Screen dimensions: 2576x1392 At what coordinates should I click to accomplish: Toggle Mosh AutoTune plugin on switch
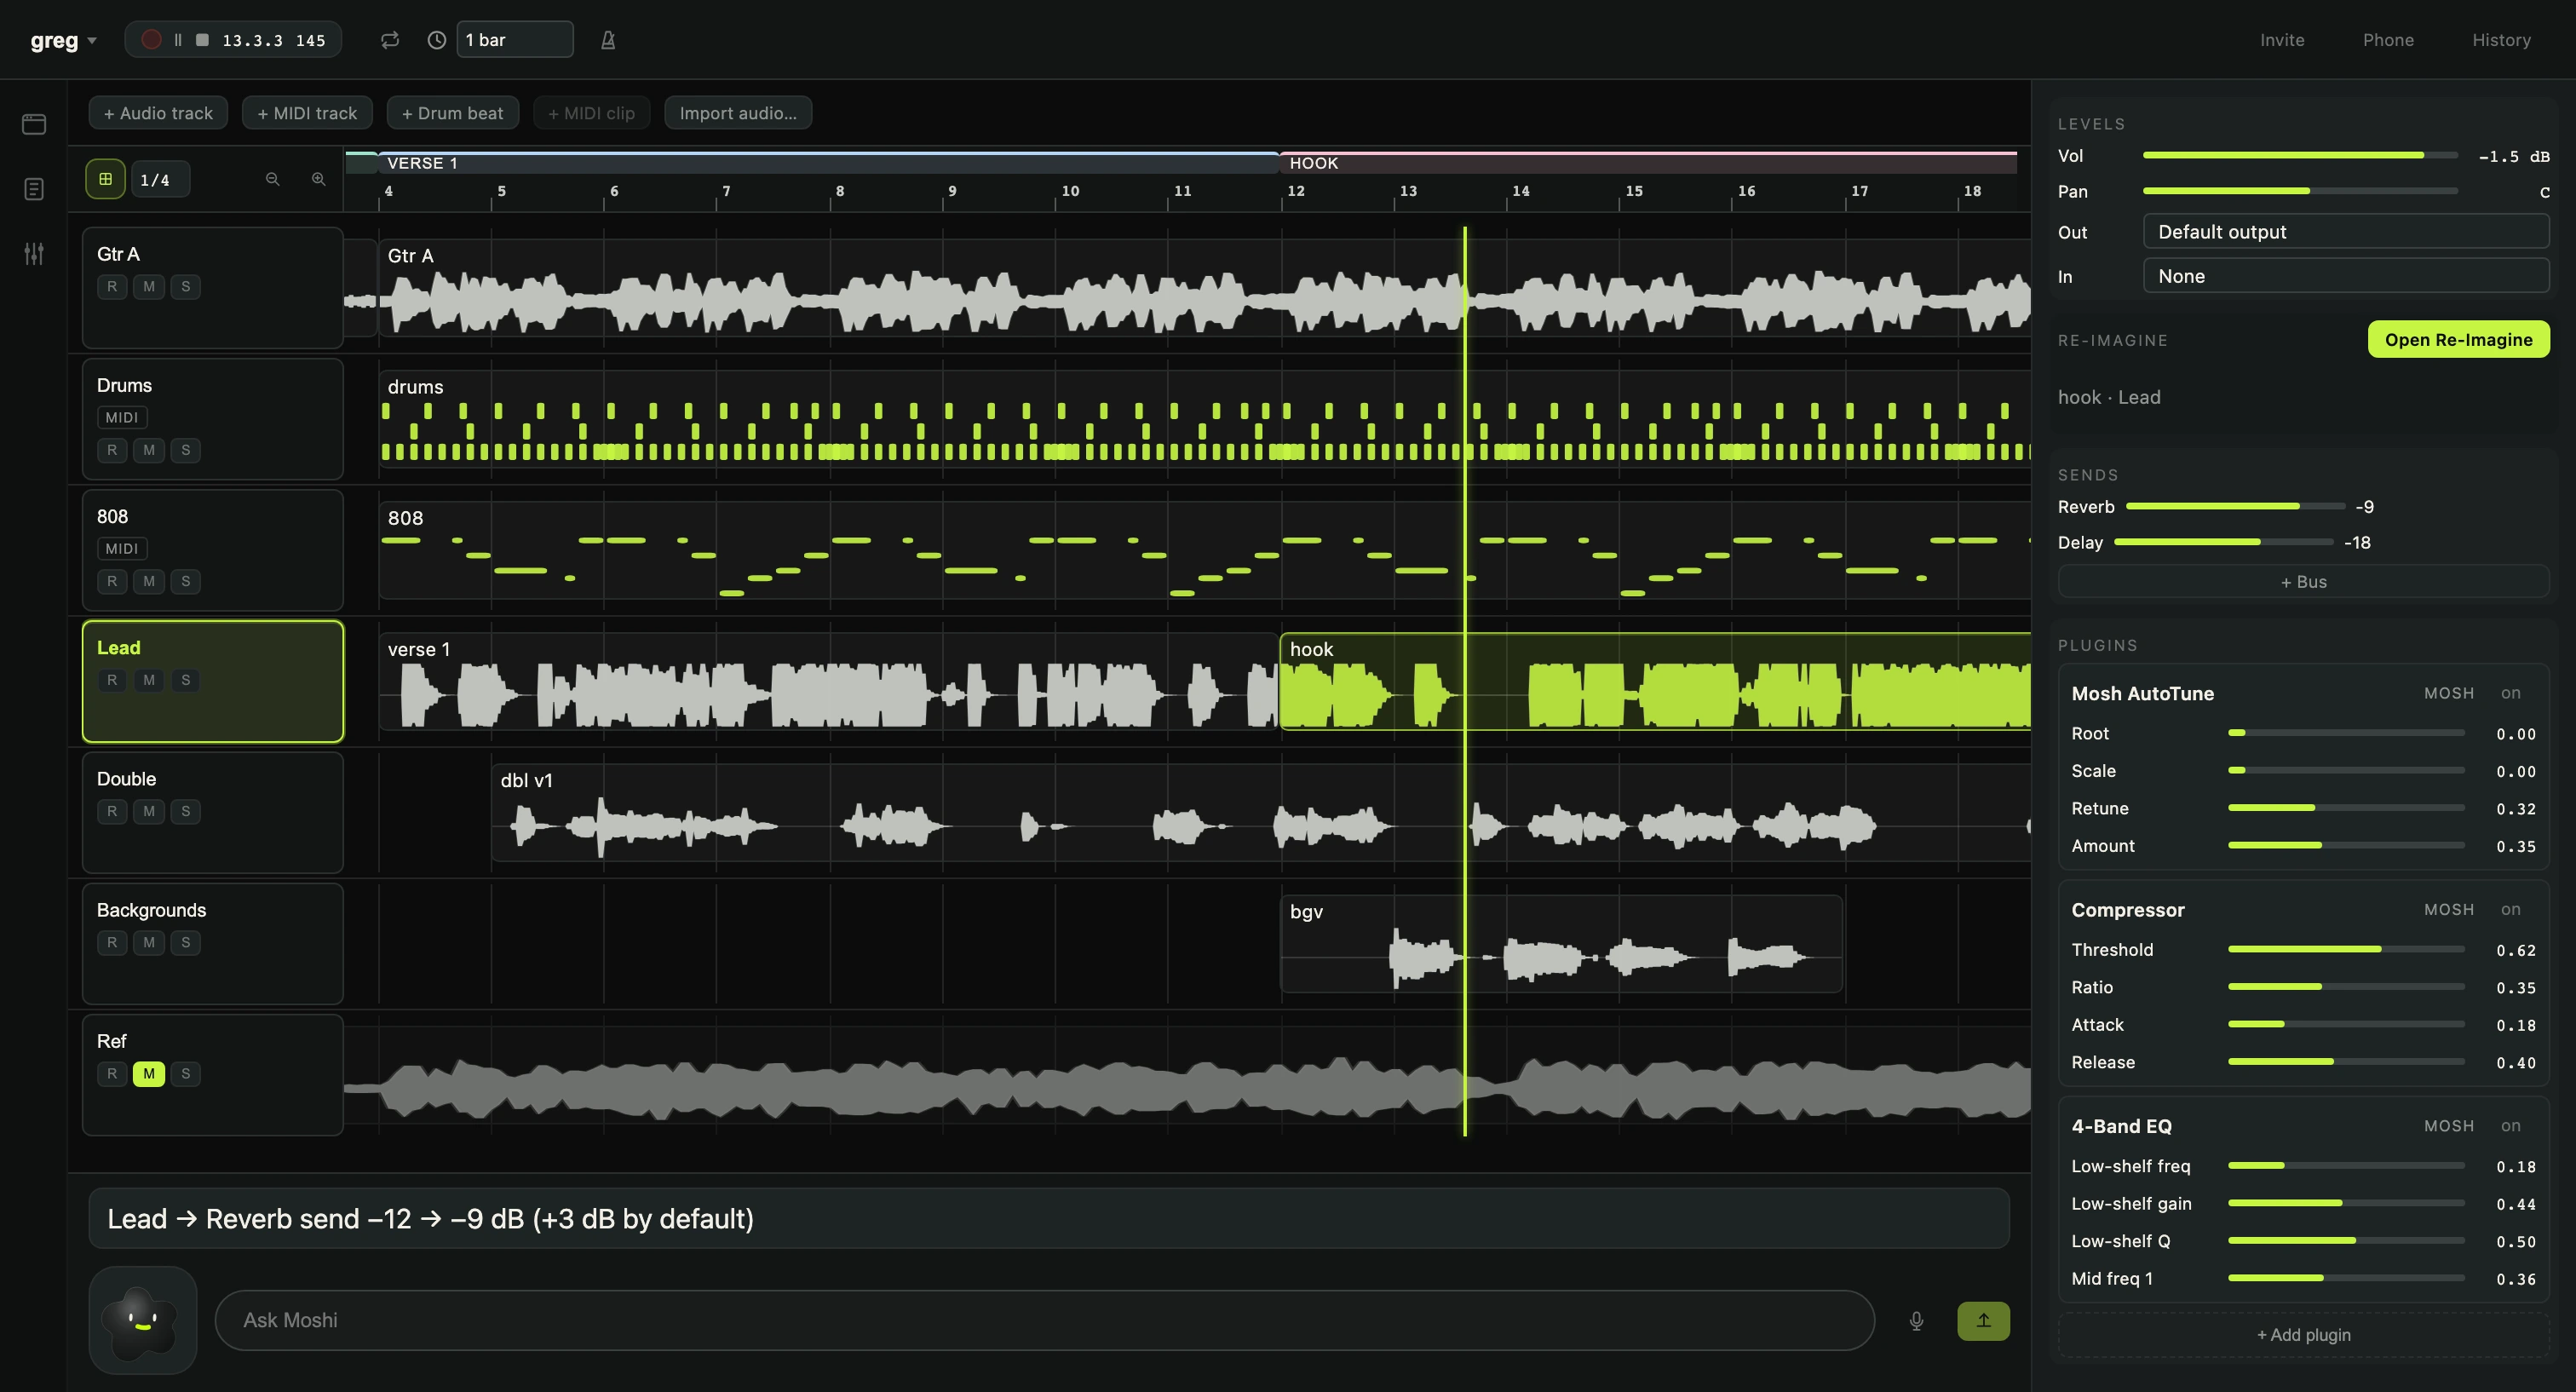coord(2510,693)
